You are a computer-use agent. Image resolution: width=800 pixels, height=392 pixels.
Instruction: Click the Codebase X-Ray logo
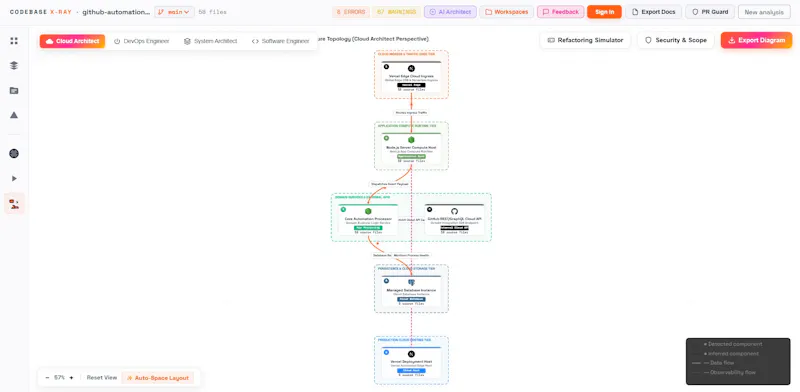tap(41, 12)
